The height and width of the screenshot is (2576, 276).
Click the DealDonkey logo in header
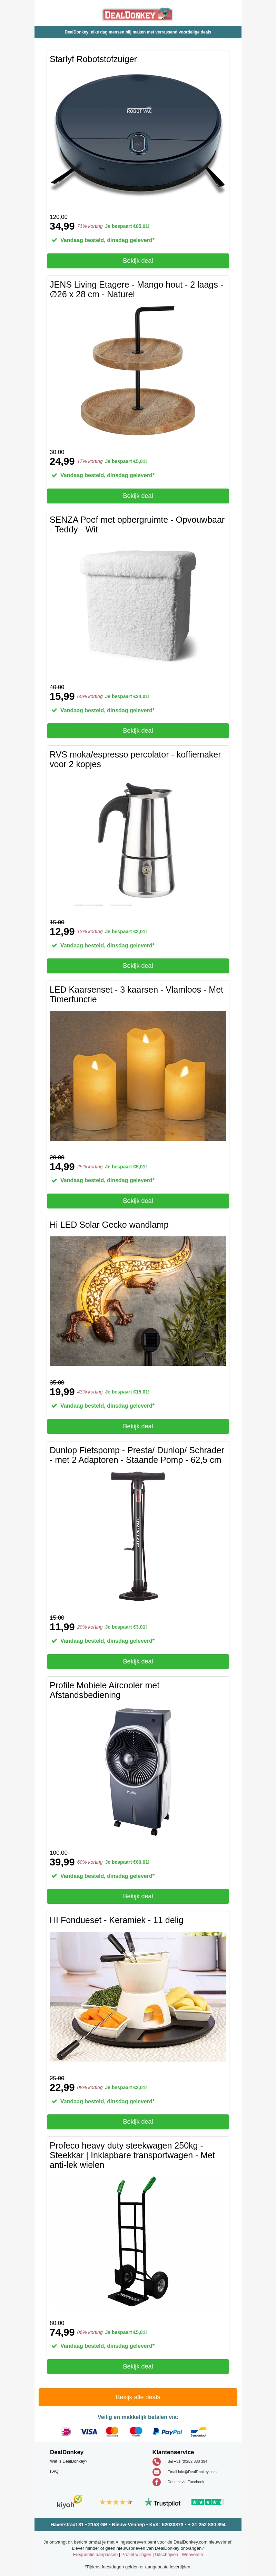(x=138, y=14)
